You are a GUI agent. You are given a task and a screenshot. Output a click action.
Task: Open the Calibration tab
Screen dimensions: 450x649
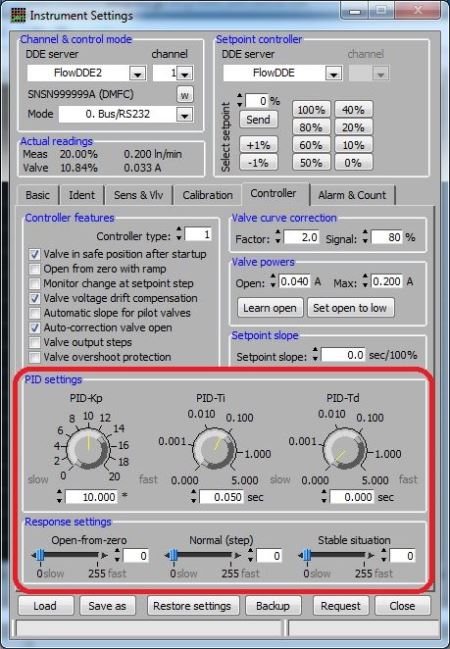coord(207,195)
